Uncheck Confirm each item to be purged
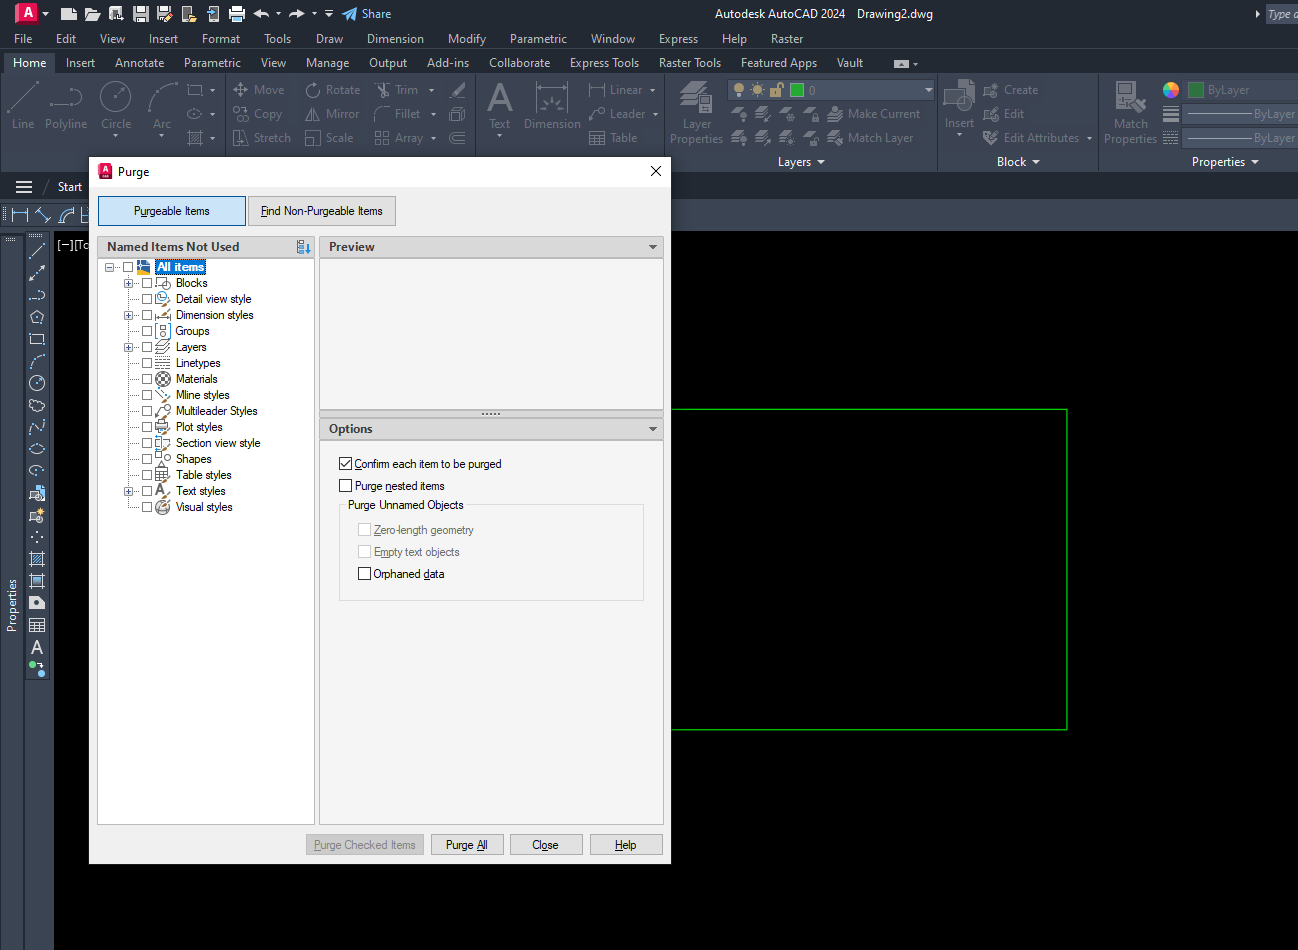Screen dimensions: 1298x950 click(346, 464)
